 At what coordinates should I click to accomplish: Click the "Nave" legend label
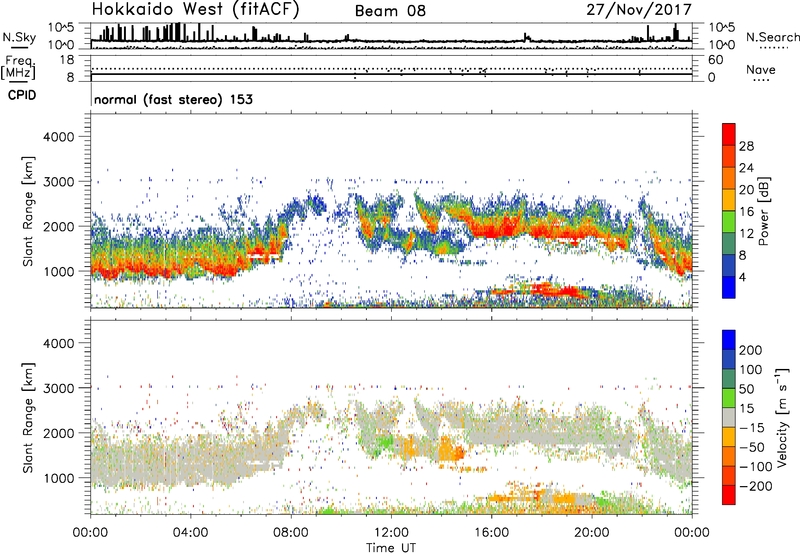tap(761, 69)
